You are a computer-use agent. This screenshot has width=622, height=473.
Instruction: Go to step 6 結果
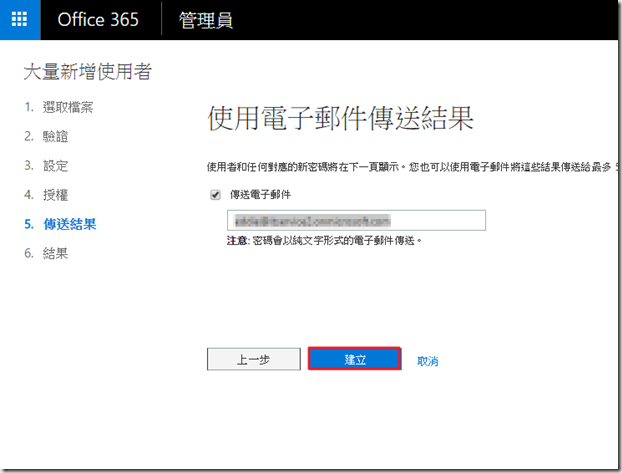pos(55,253)
